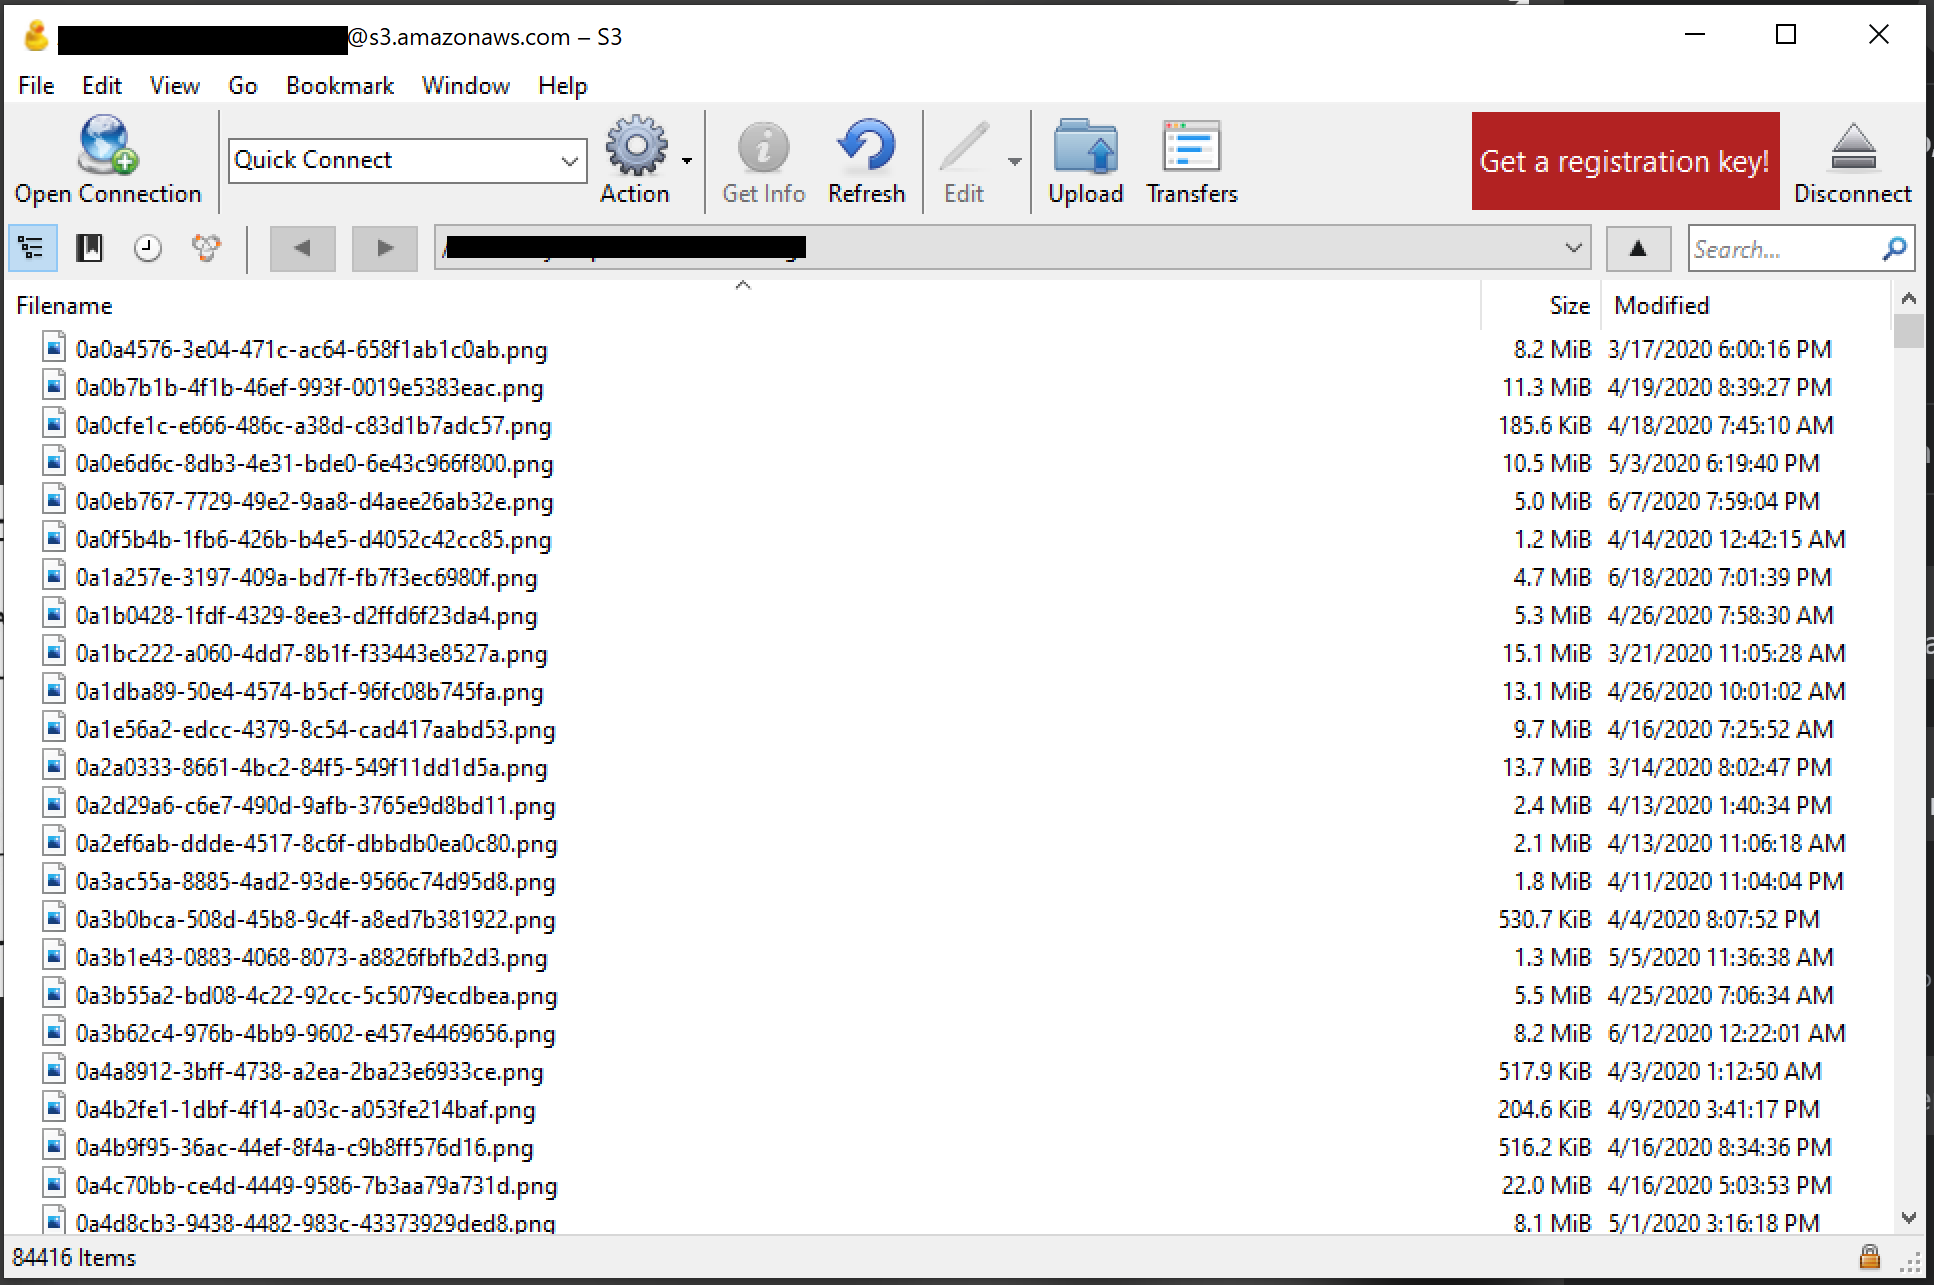Open the Quick Connect dropdown
This screenshot has width=1934, height=1285.
[570, 160]
